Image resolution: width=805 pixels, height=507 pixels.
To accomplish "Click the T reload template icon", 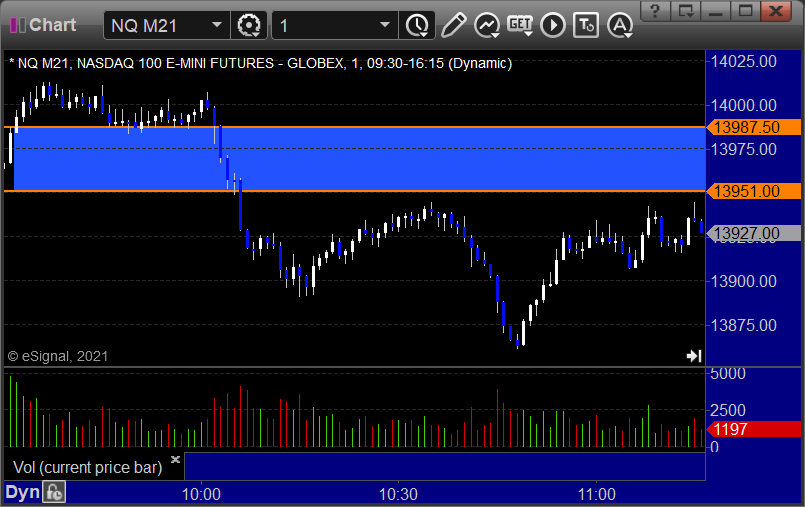I will point(586,25).
